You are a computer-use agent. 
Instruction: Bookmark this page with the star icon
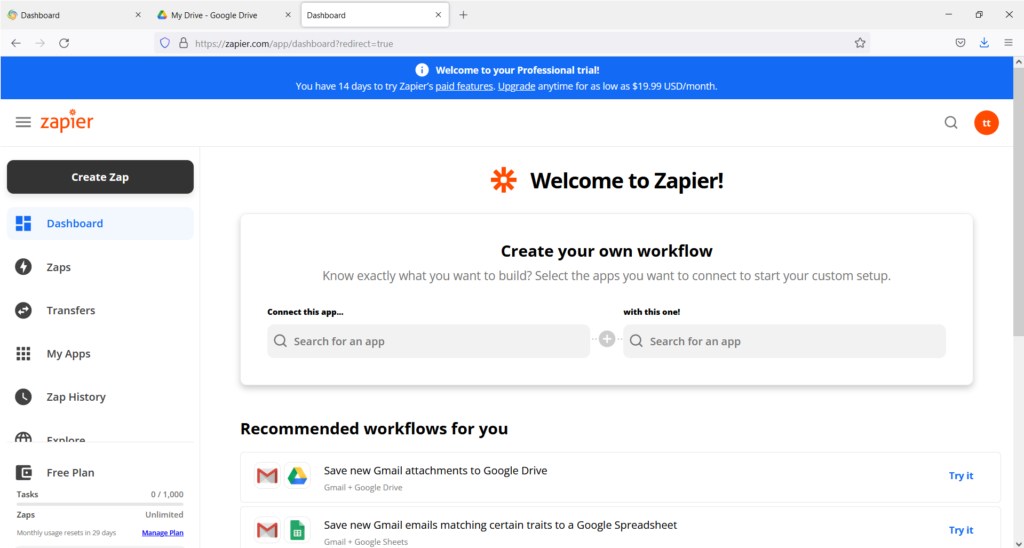[859, 43]
